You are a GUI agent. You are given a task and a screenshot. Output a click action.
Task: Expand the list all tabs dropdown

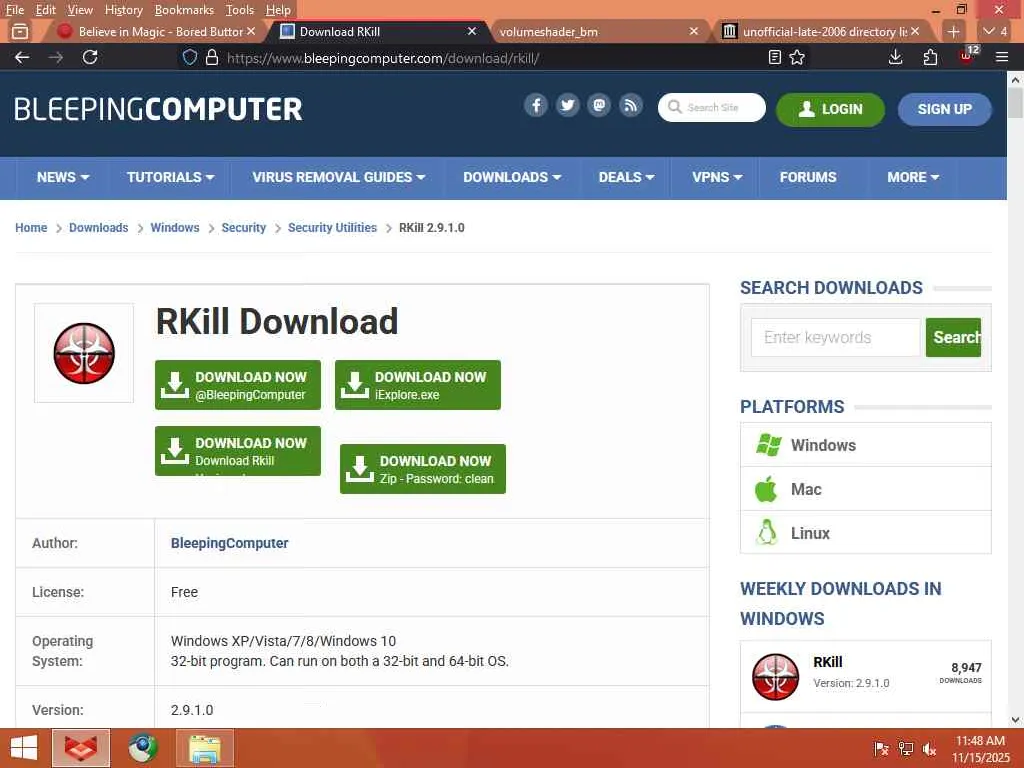[x=995, y=31]
